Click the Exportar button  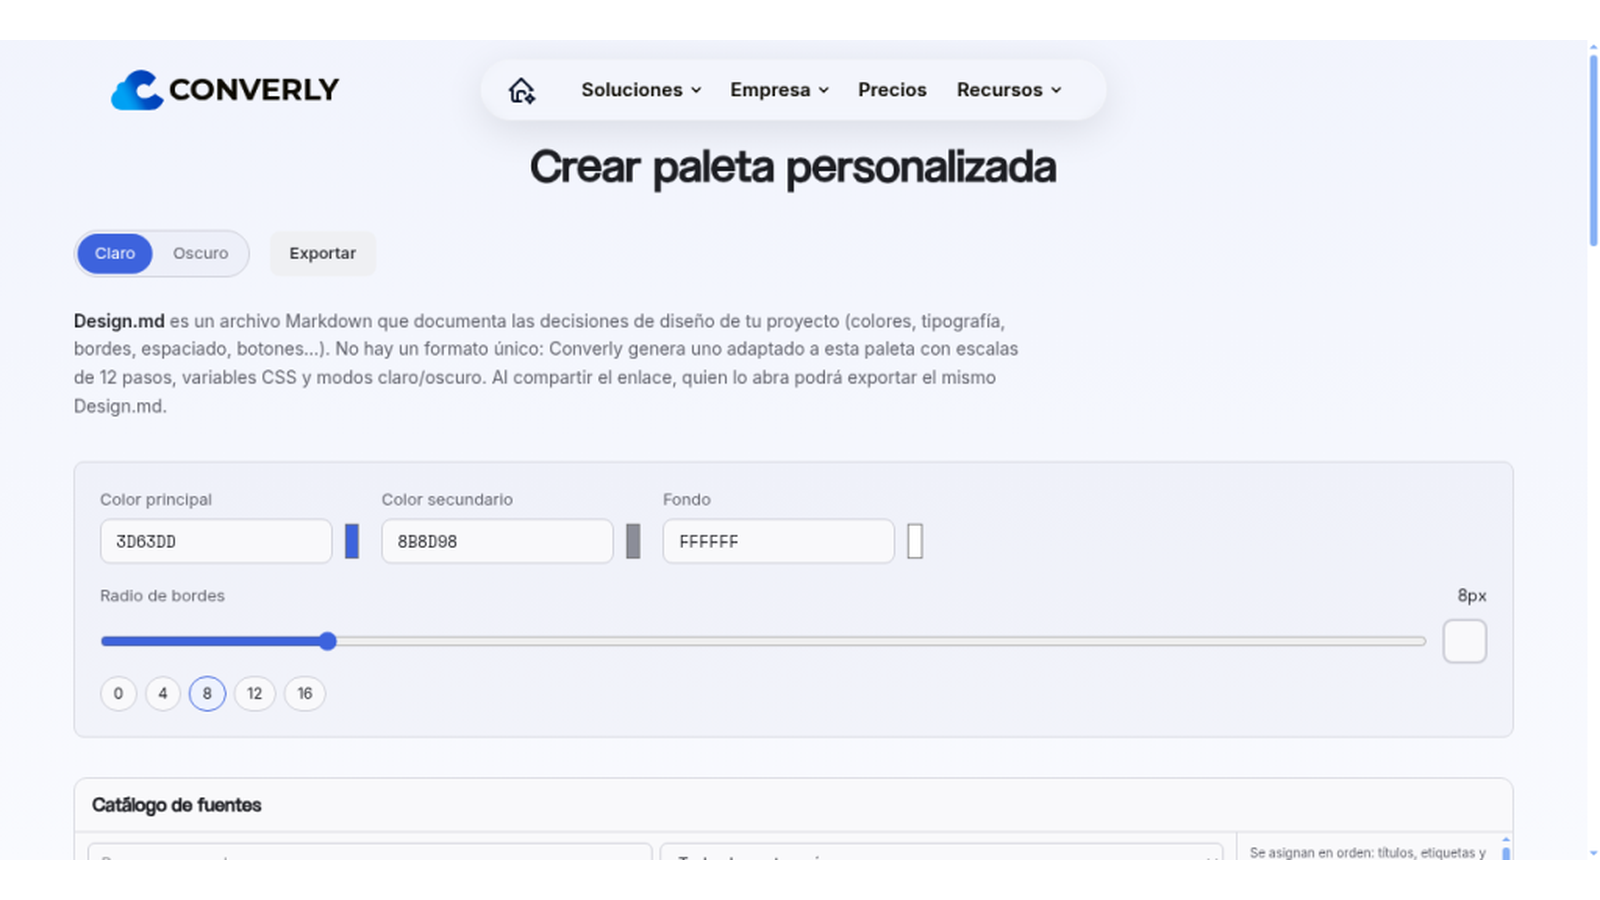click(x=322, y=253)
